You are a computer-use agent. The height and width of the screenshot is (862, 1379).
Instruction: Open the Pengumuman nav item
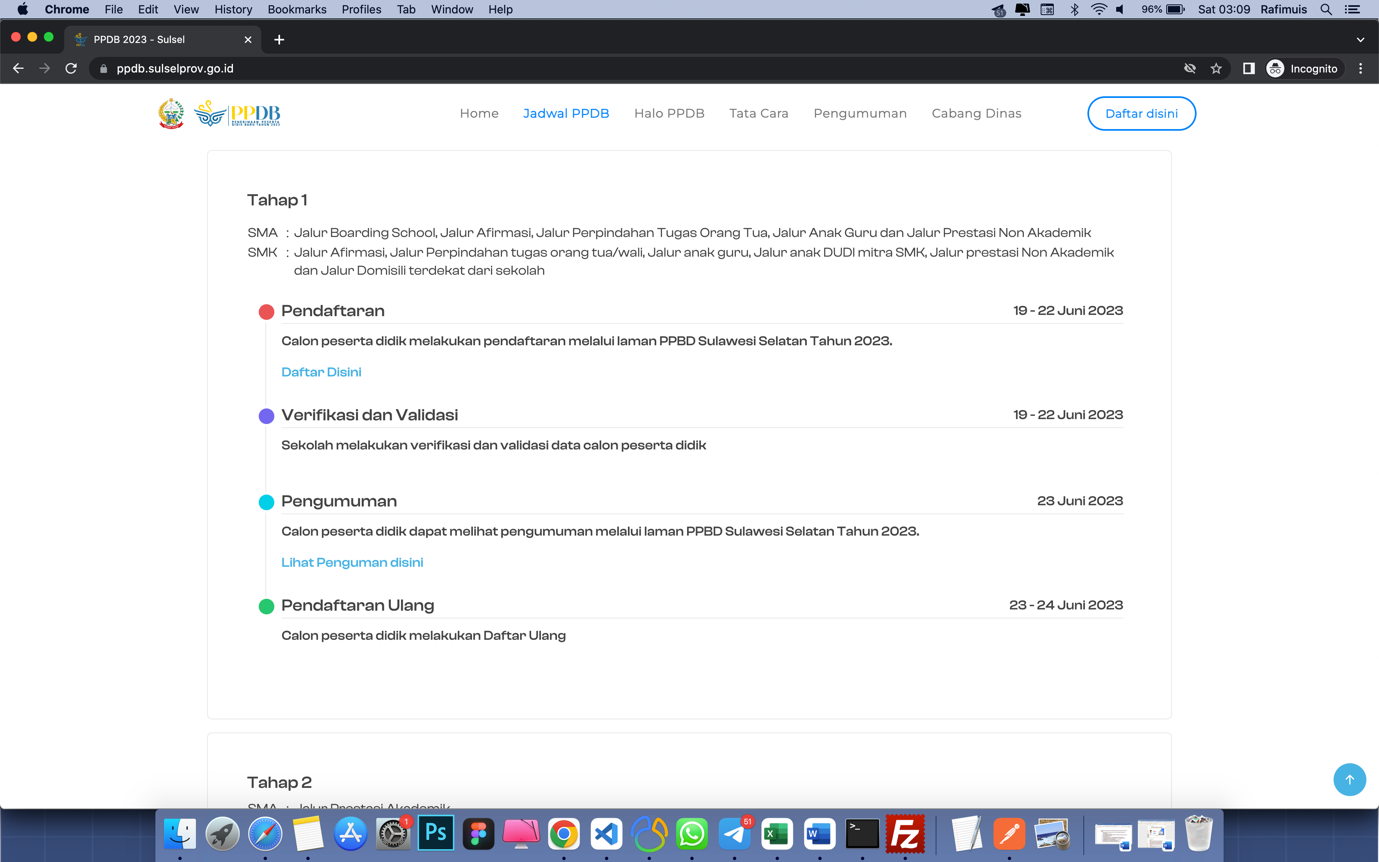860,114
